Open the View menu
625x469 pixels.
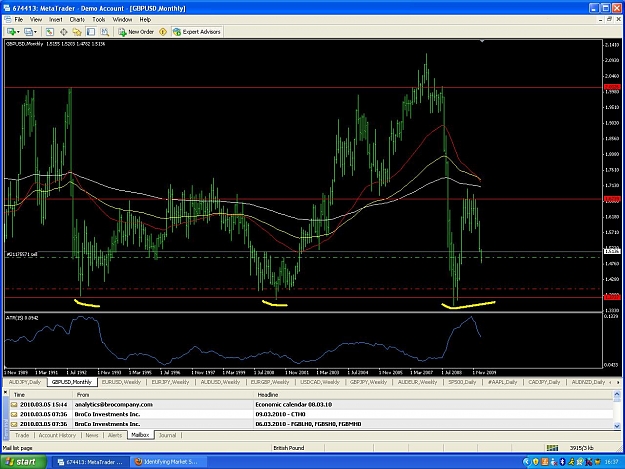point(36,20)
